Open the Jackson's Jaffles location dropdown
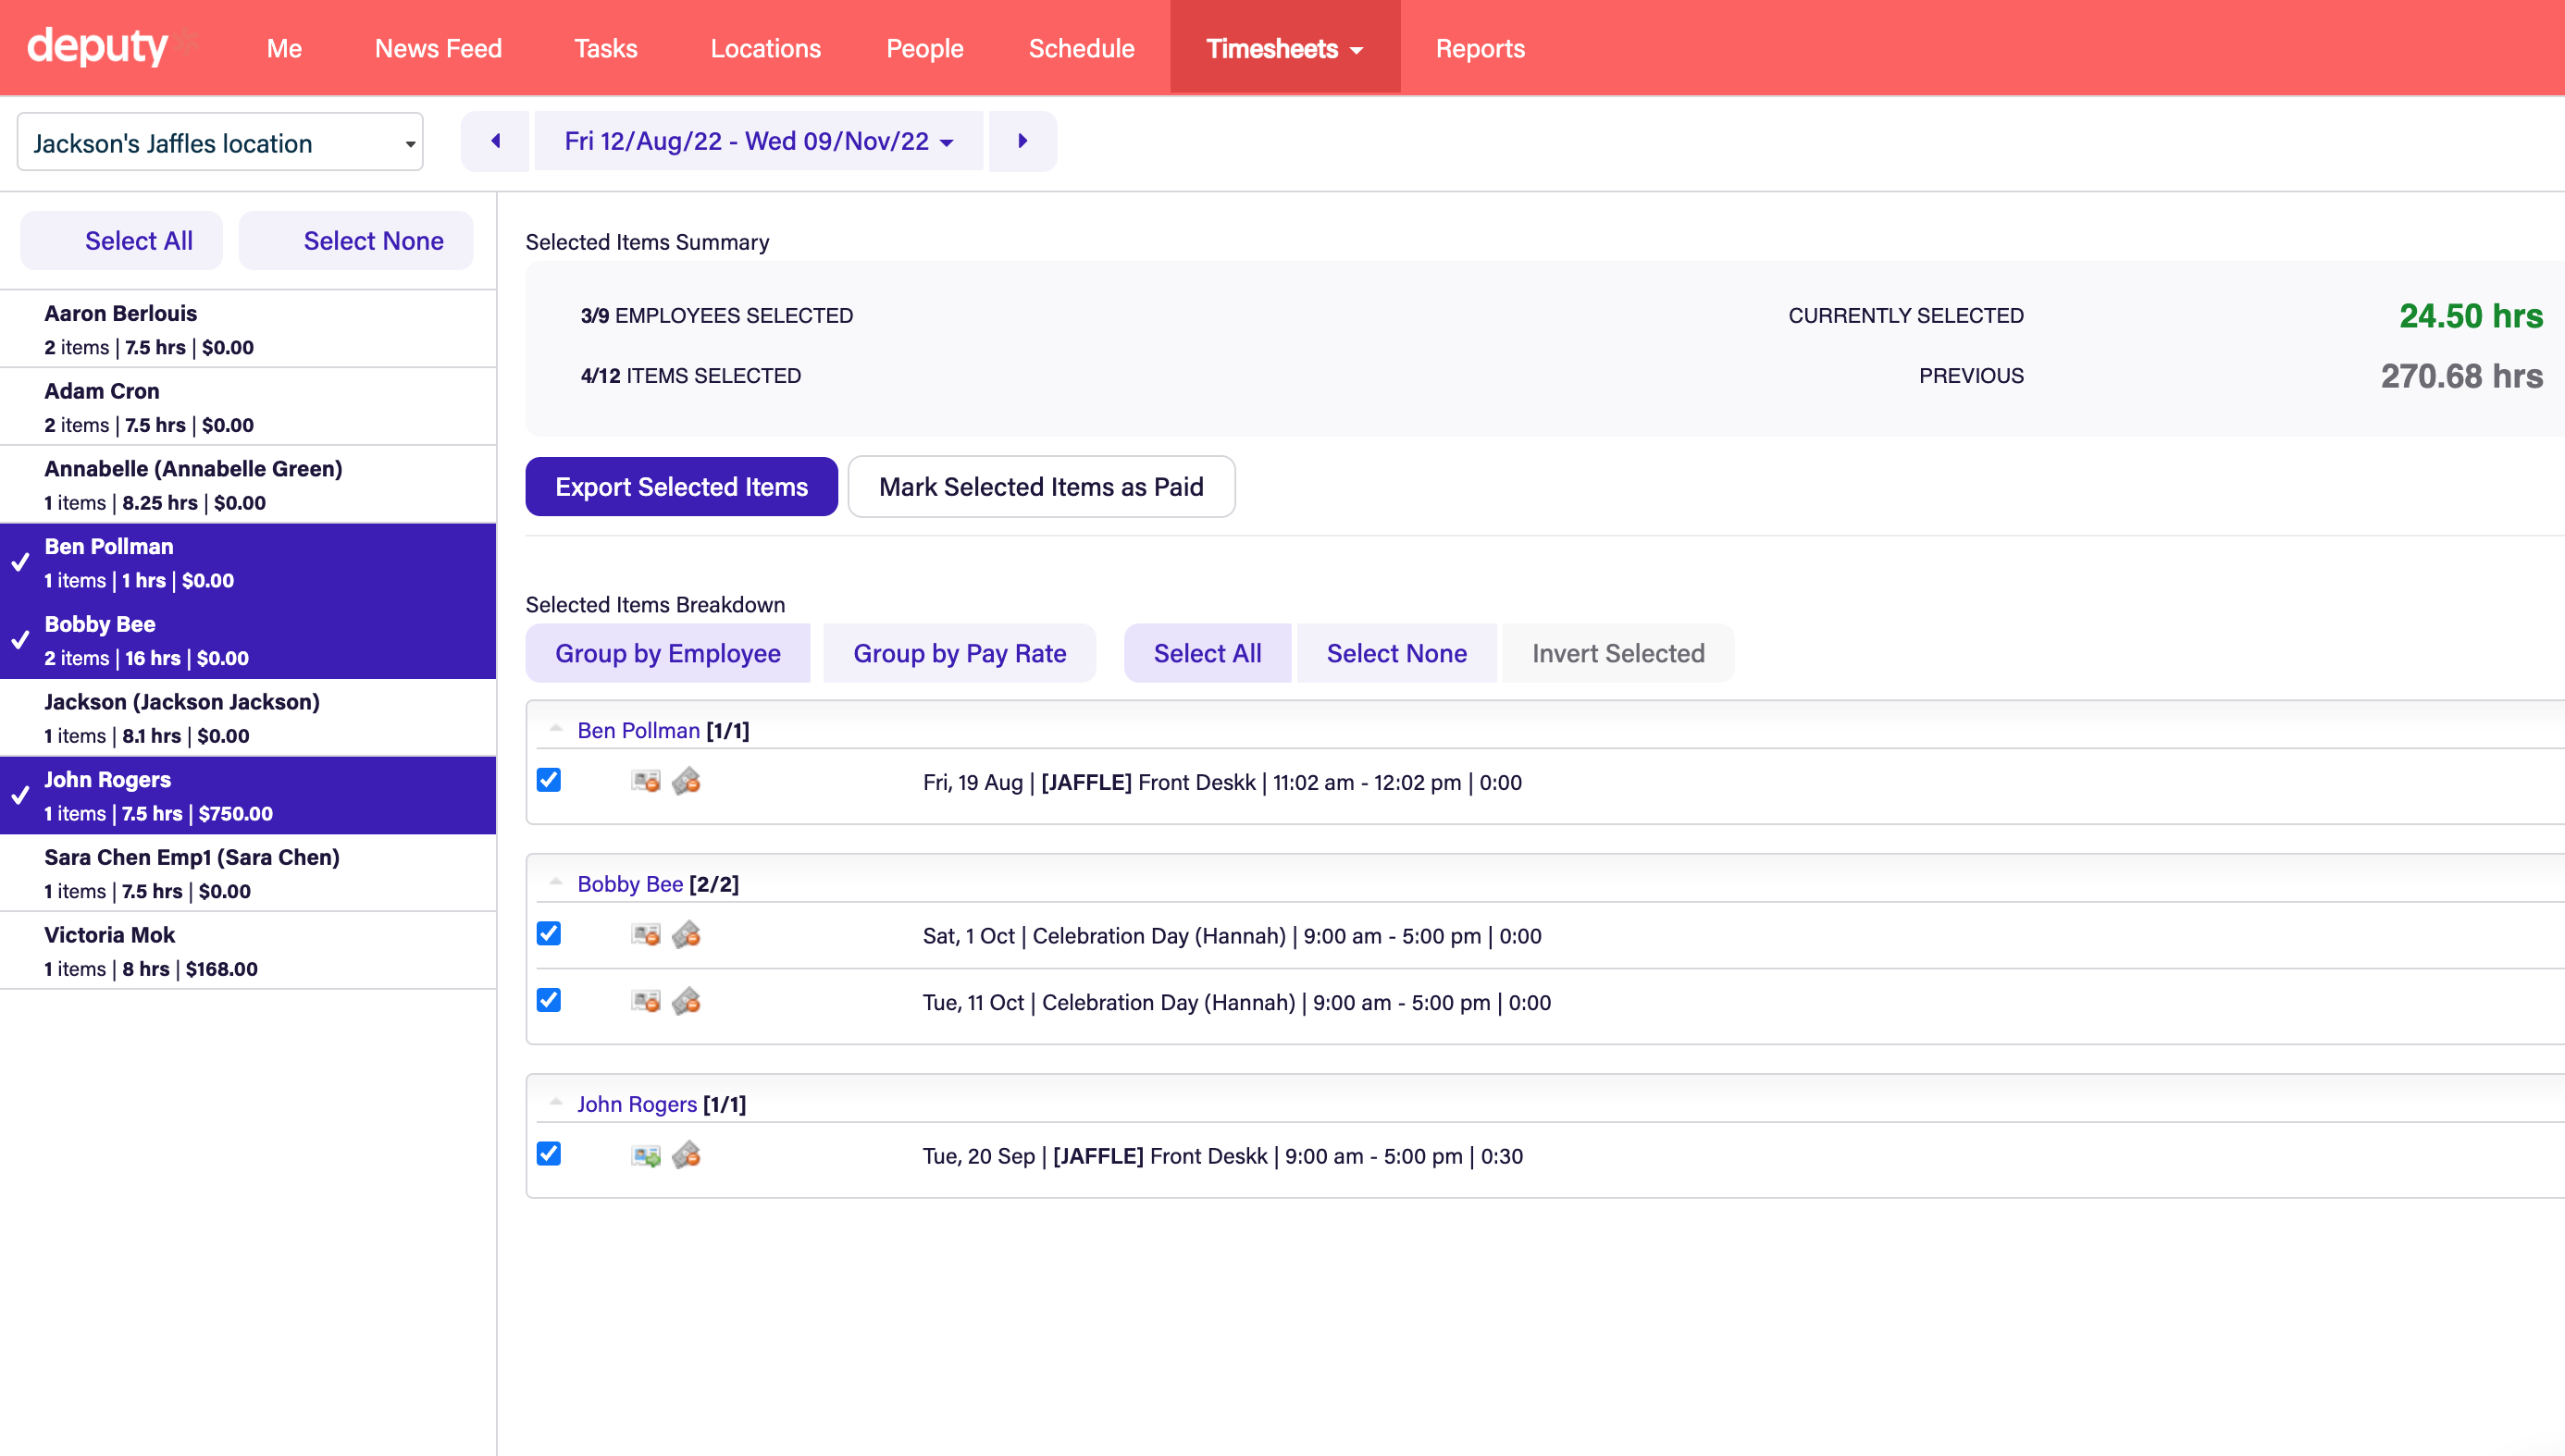 point(220,143)
